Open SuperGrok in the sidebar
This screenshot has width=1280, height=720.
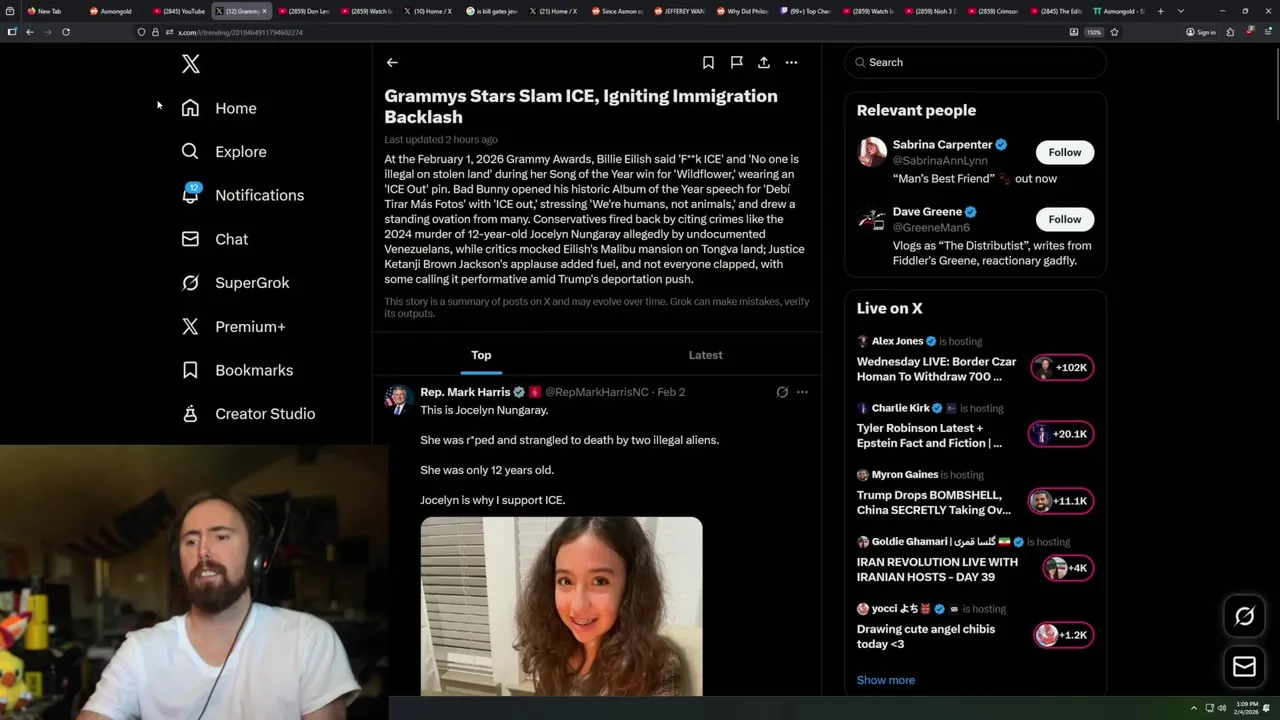pos(236,283)
